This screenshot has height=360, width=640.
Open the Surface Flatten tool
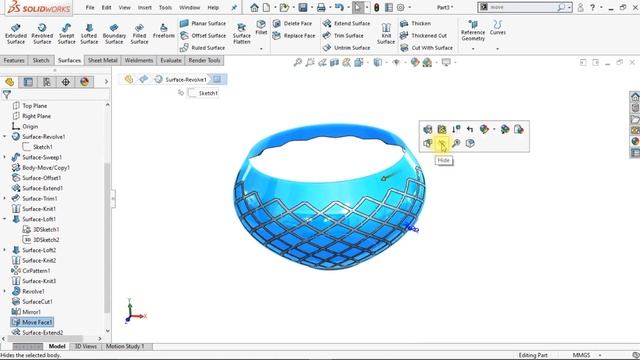click(242, 33)
